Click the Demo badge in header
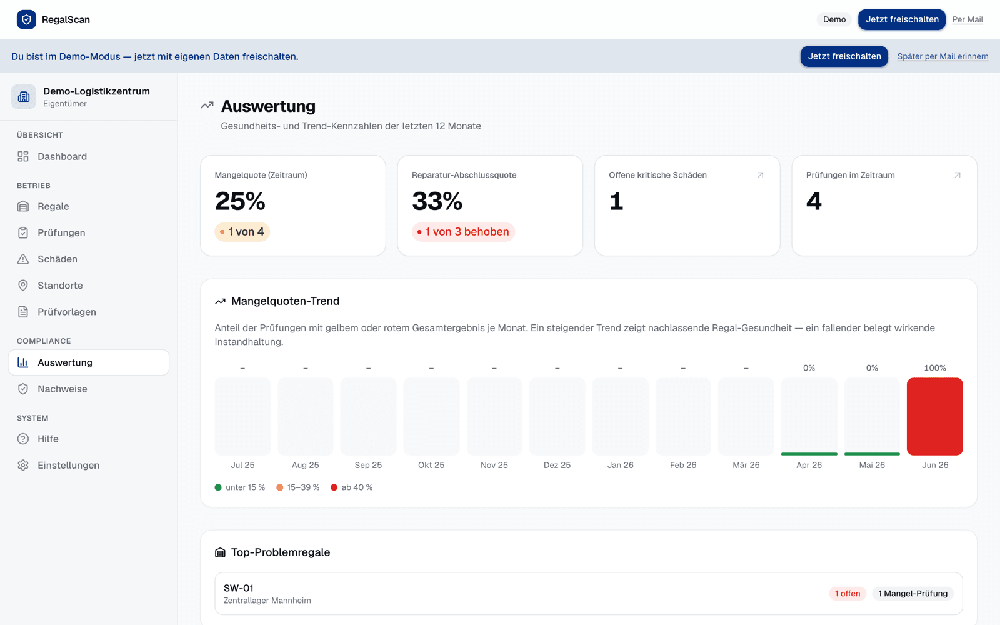The height and width of the screenshot is (625, 1000). (x=834, y=19)
